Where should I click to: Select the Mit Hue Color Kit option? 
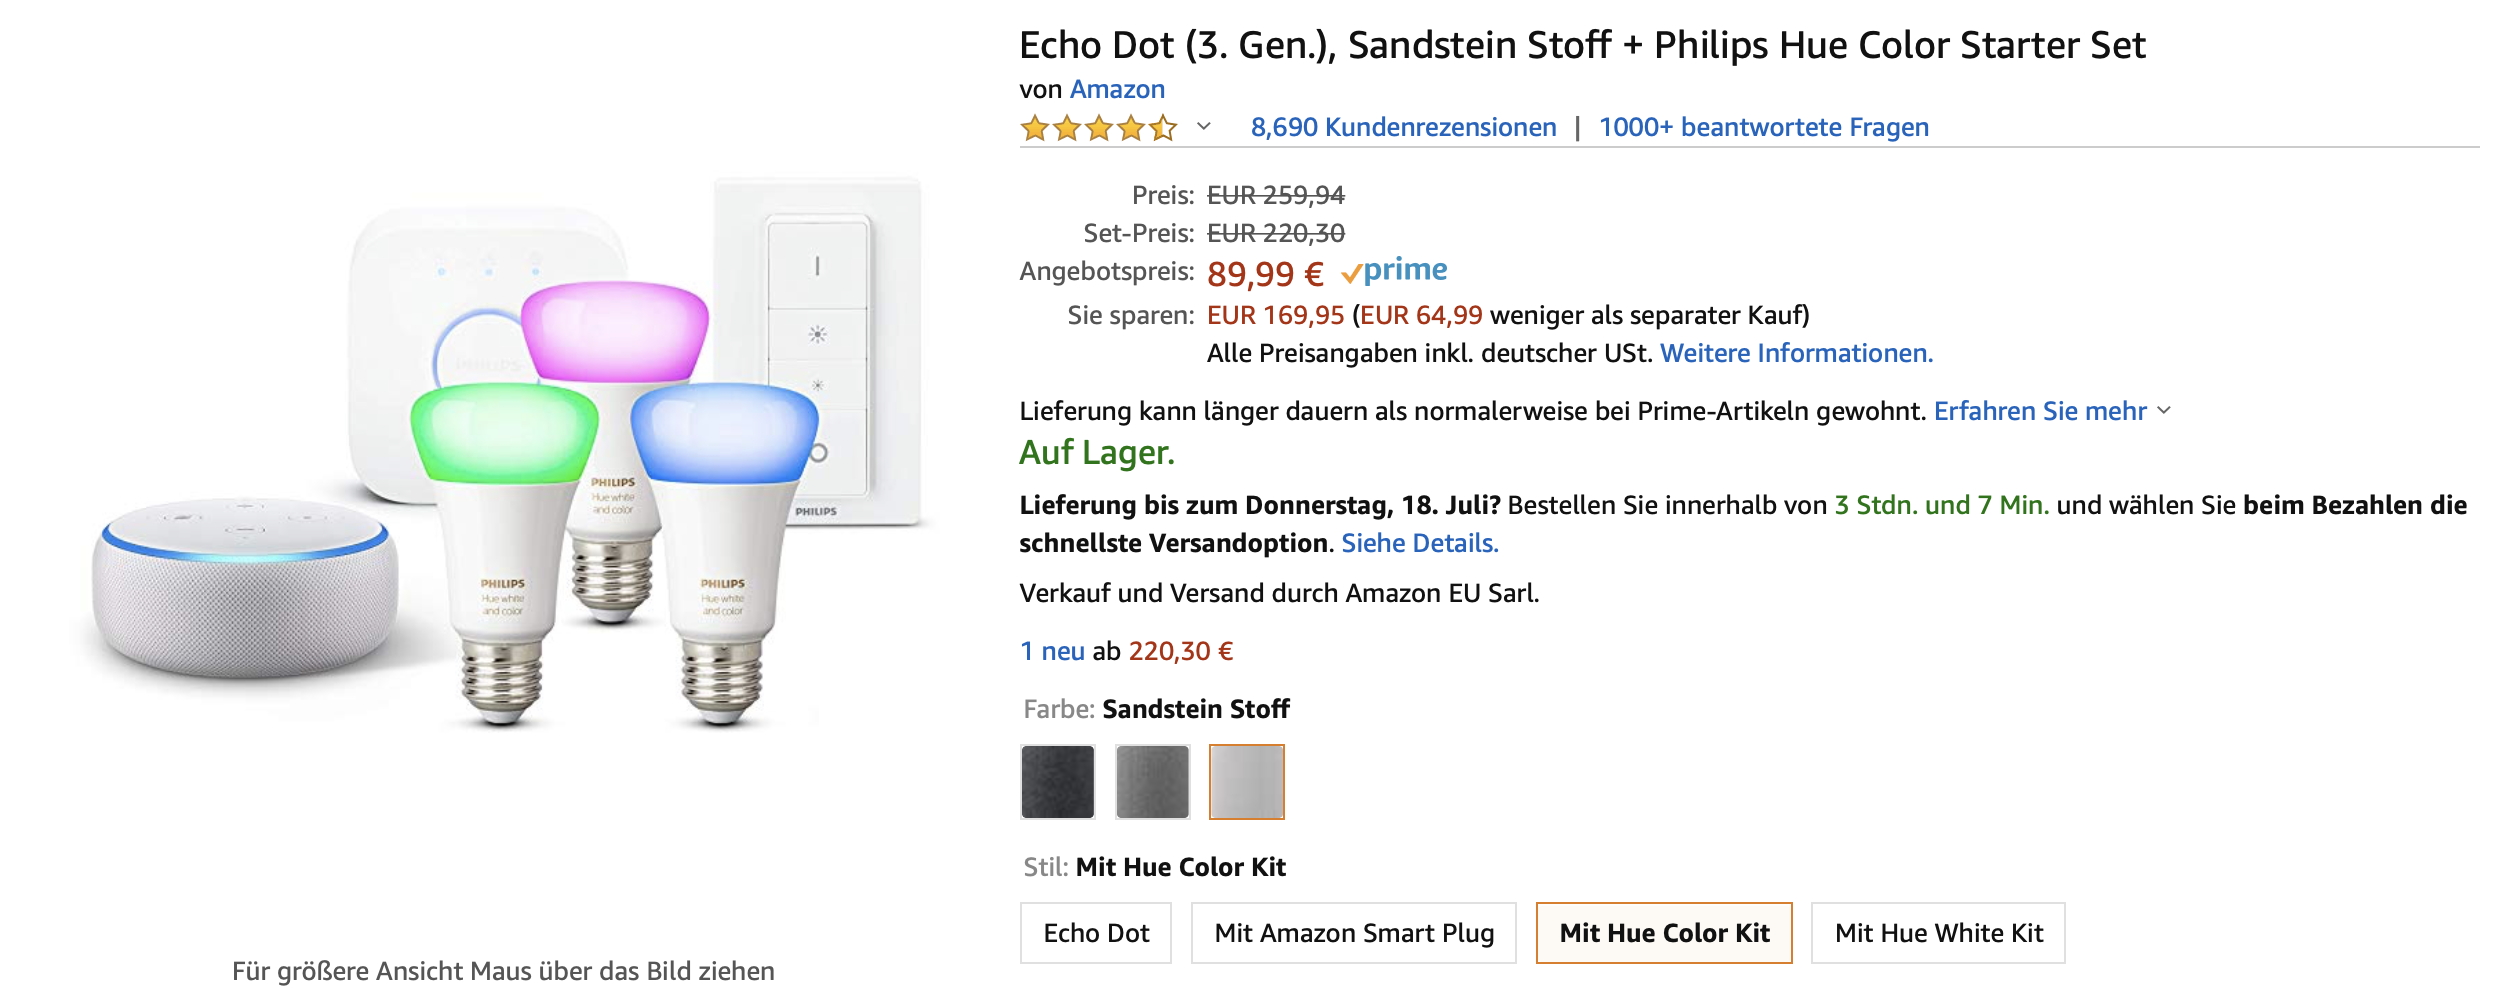1664,933
